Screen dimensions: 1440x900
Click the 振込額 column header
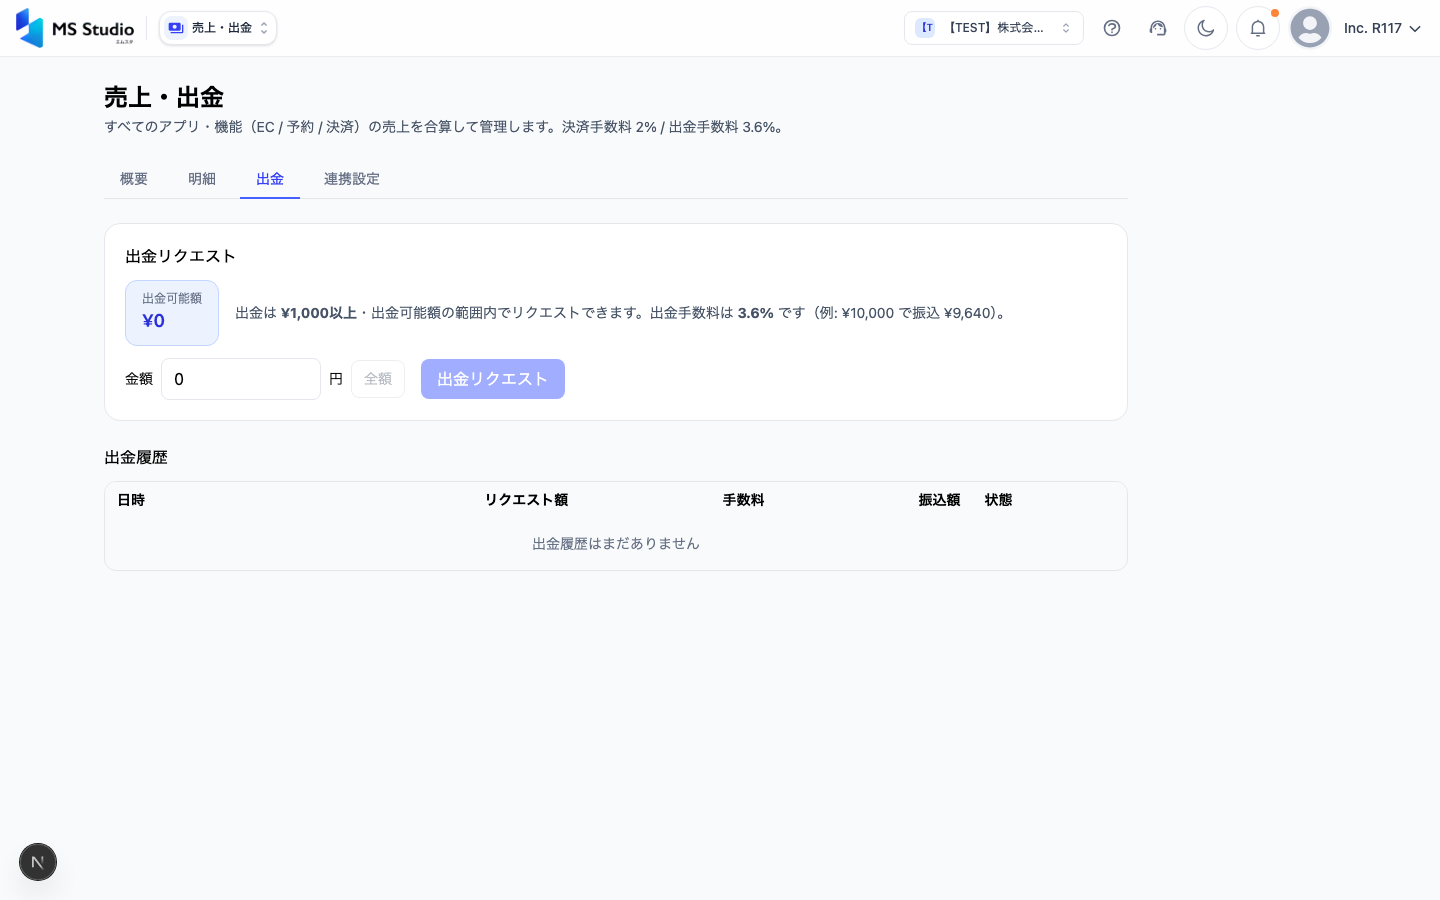(939, 500)
